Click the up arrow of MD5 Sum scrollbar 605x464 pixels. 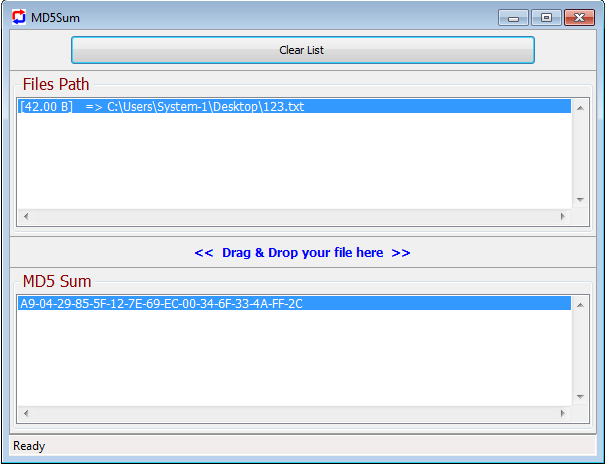tap(580, 305)
